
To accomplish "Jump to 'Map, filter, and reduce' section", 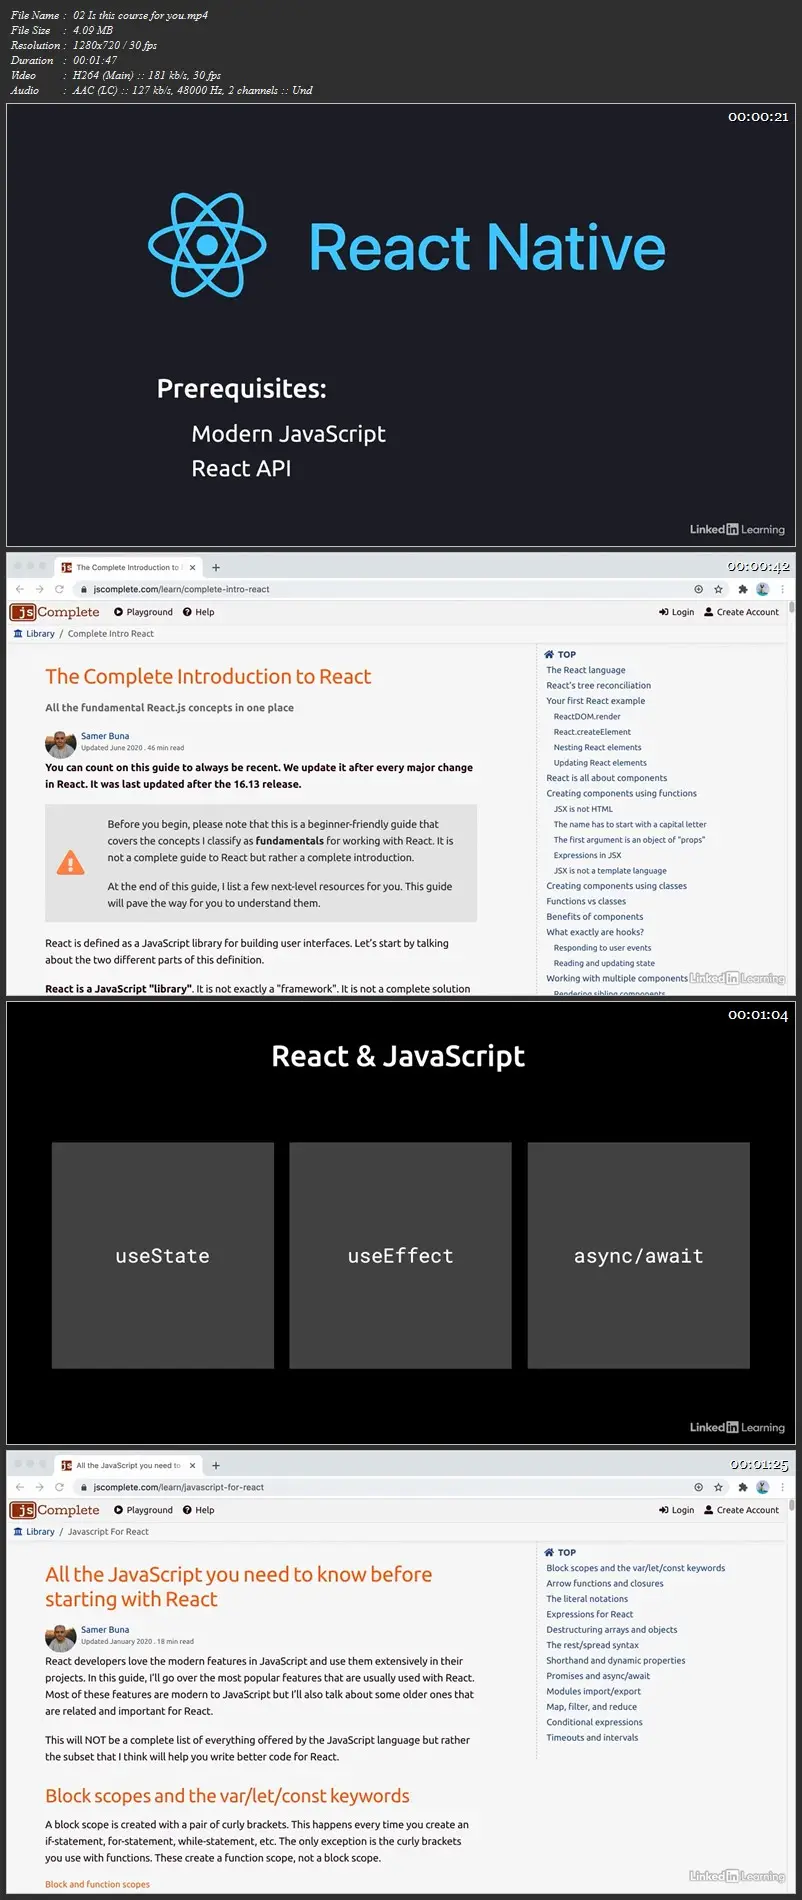I will pyautogui.click(x=591, y=1707).
